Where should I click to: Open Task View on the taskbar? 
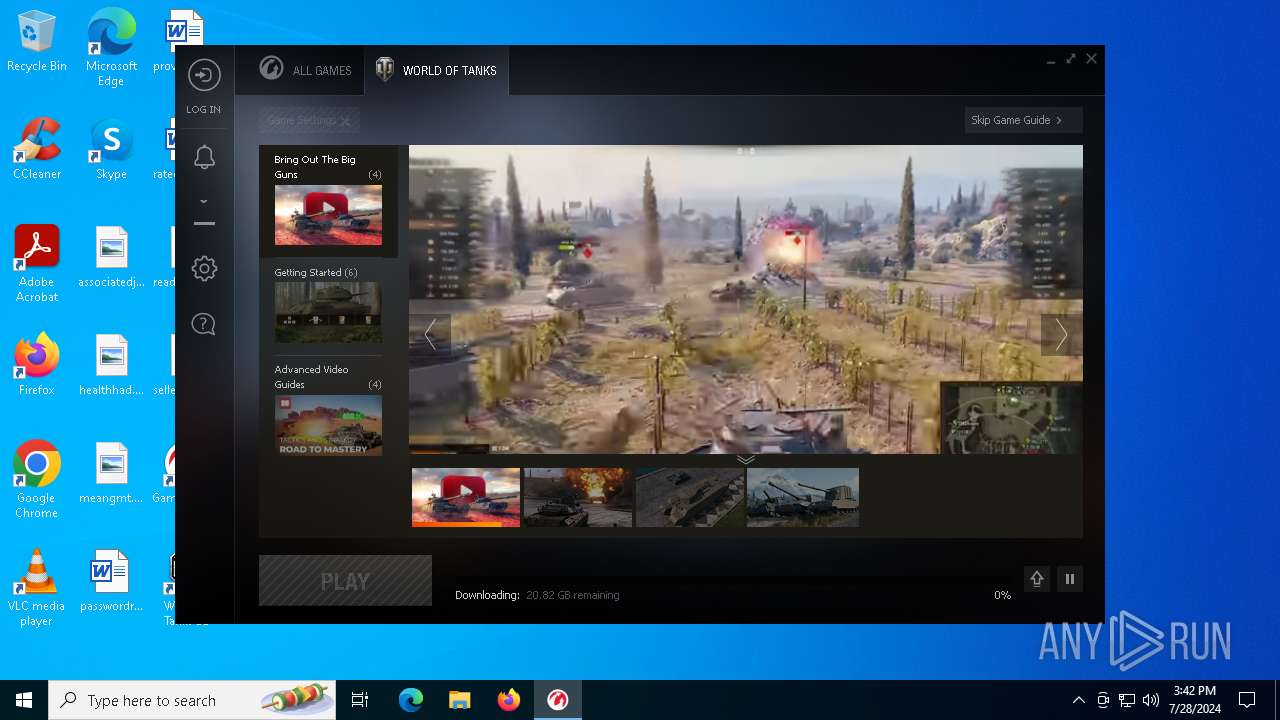click(360, 700)
